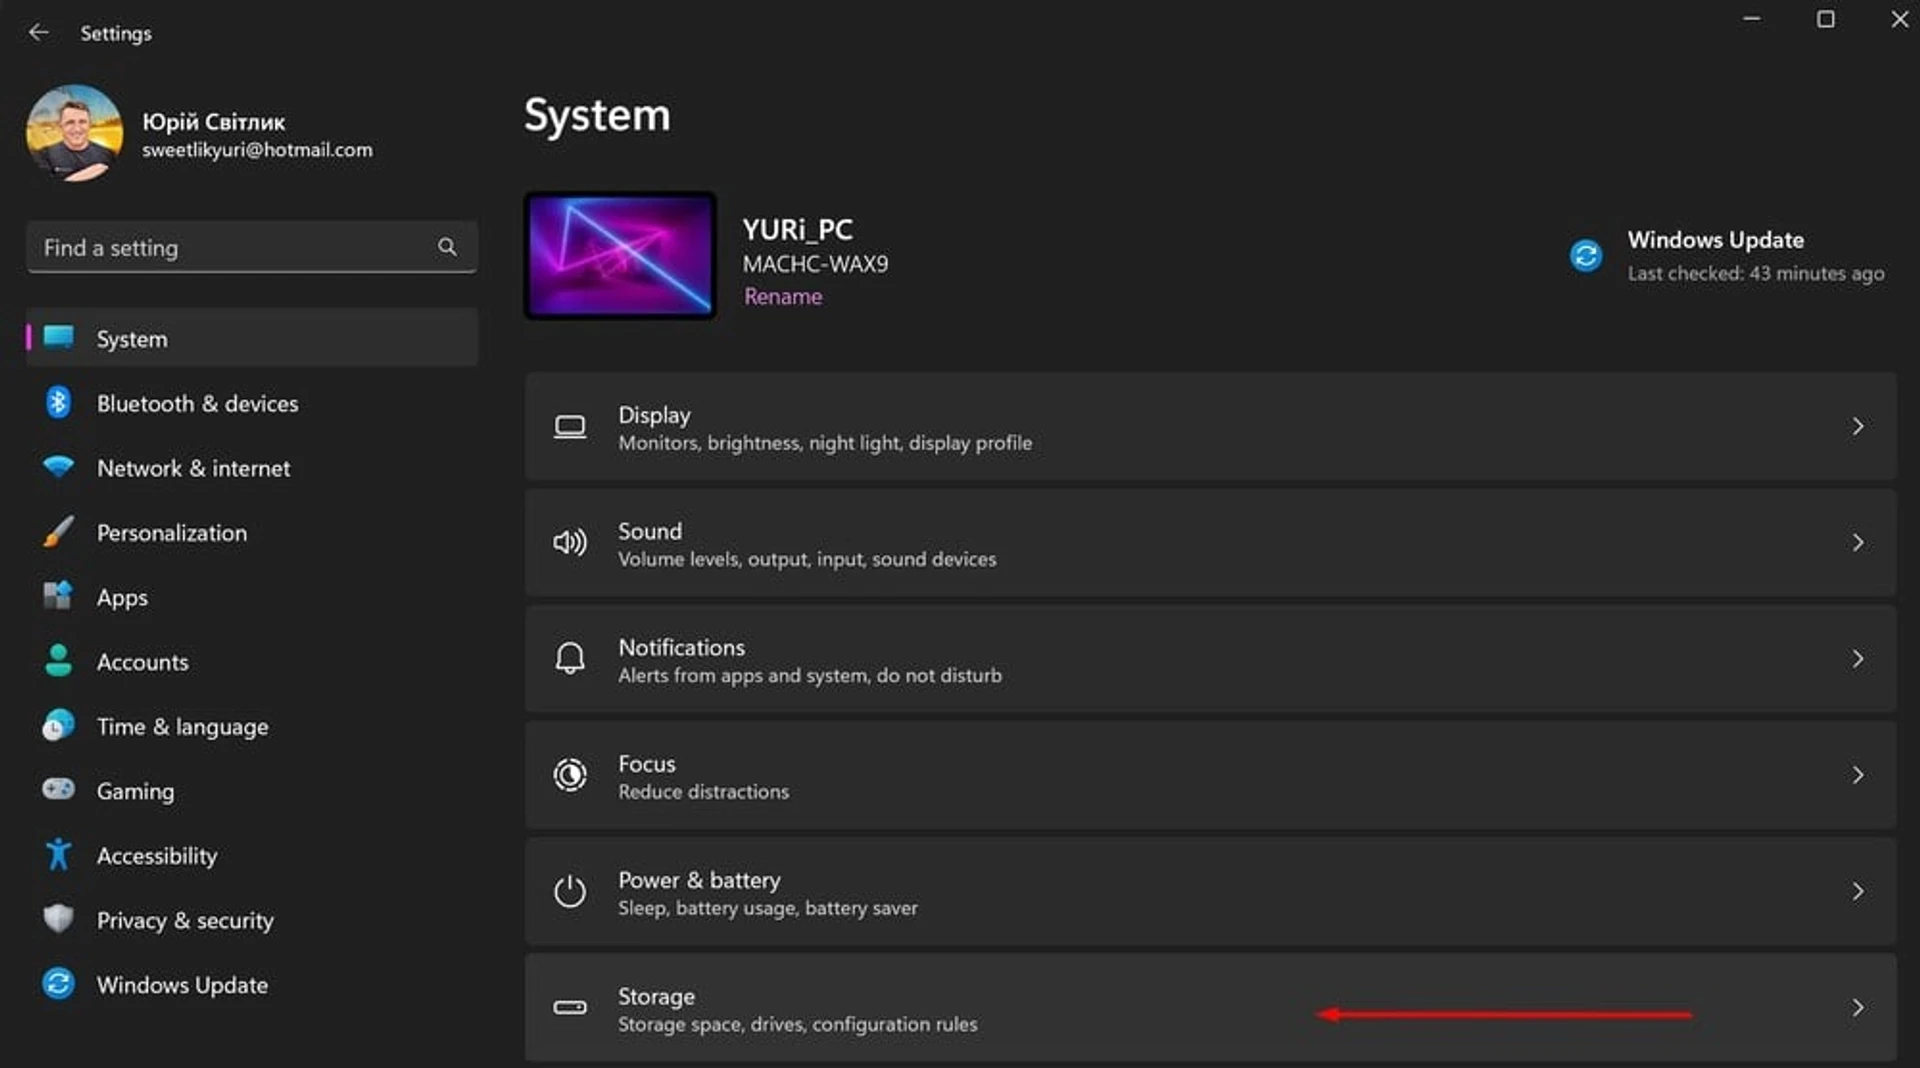
Task: Select System in the sidebar
Action: 252,338
